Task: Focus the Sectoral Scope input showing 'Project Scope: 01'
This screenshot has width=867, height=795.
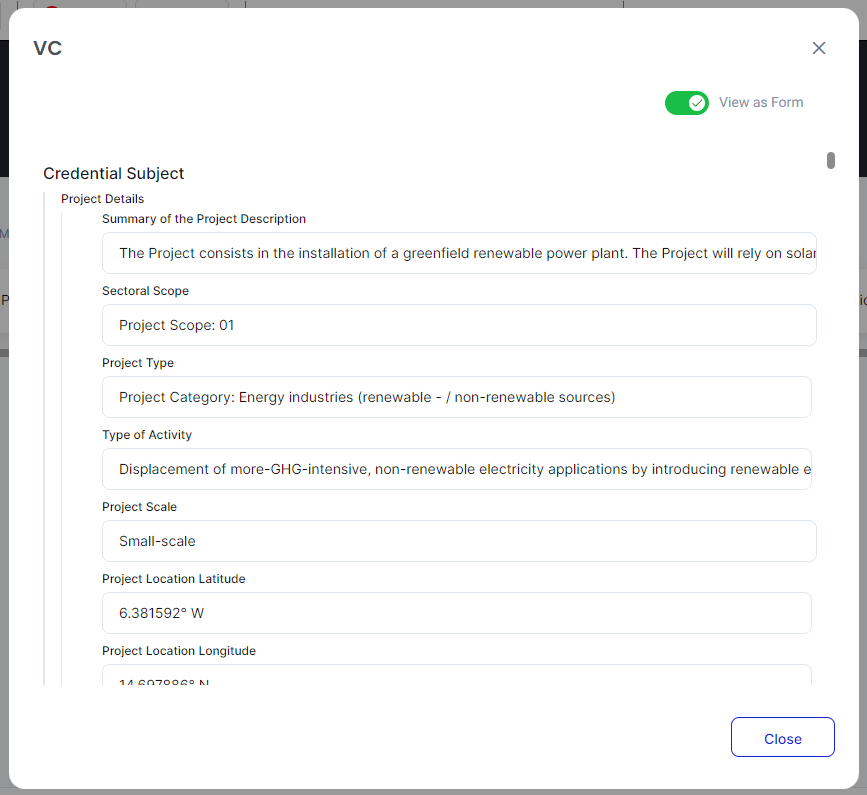Action: [458, 325]
